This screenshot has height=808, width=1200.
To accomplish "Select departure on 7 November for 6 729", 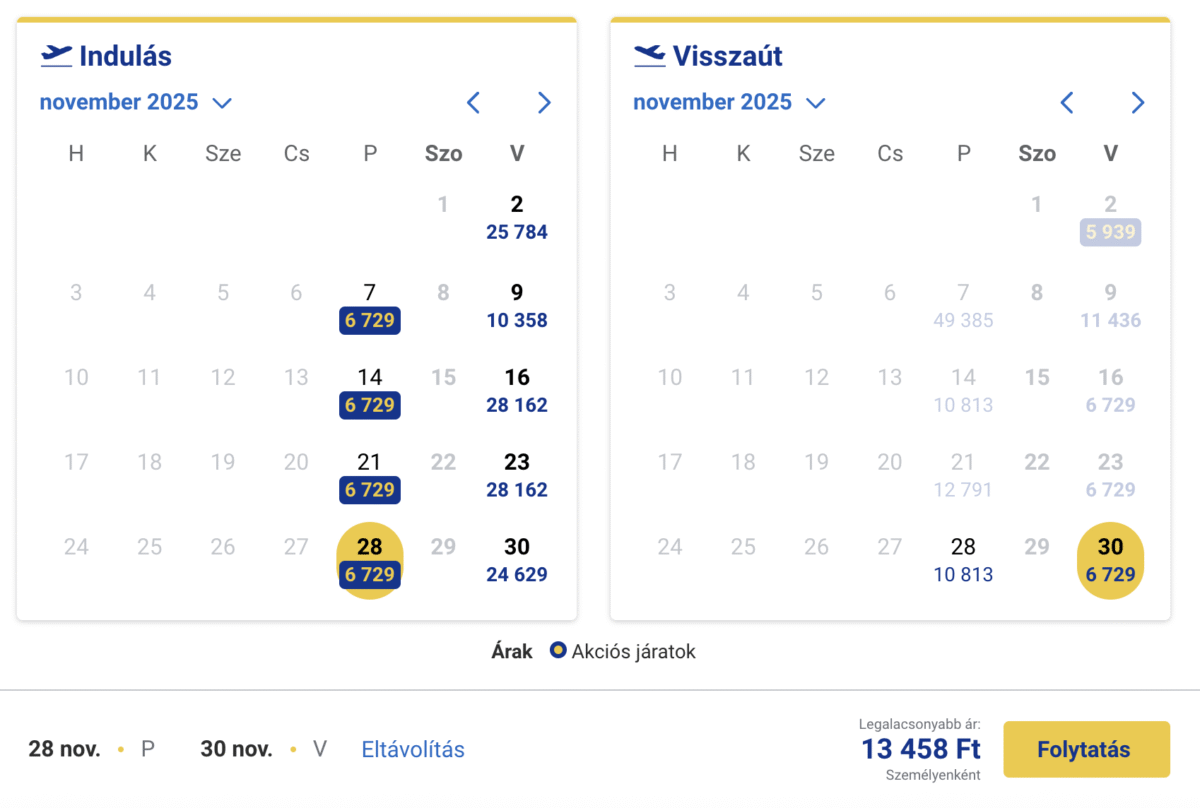I will [x=370, y=306].
